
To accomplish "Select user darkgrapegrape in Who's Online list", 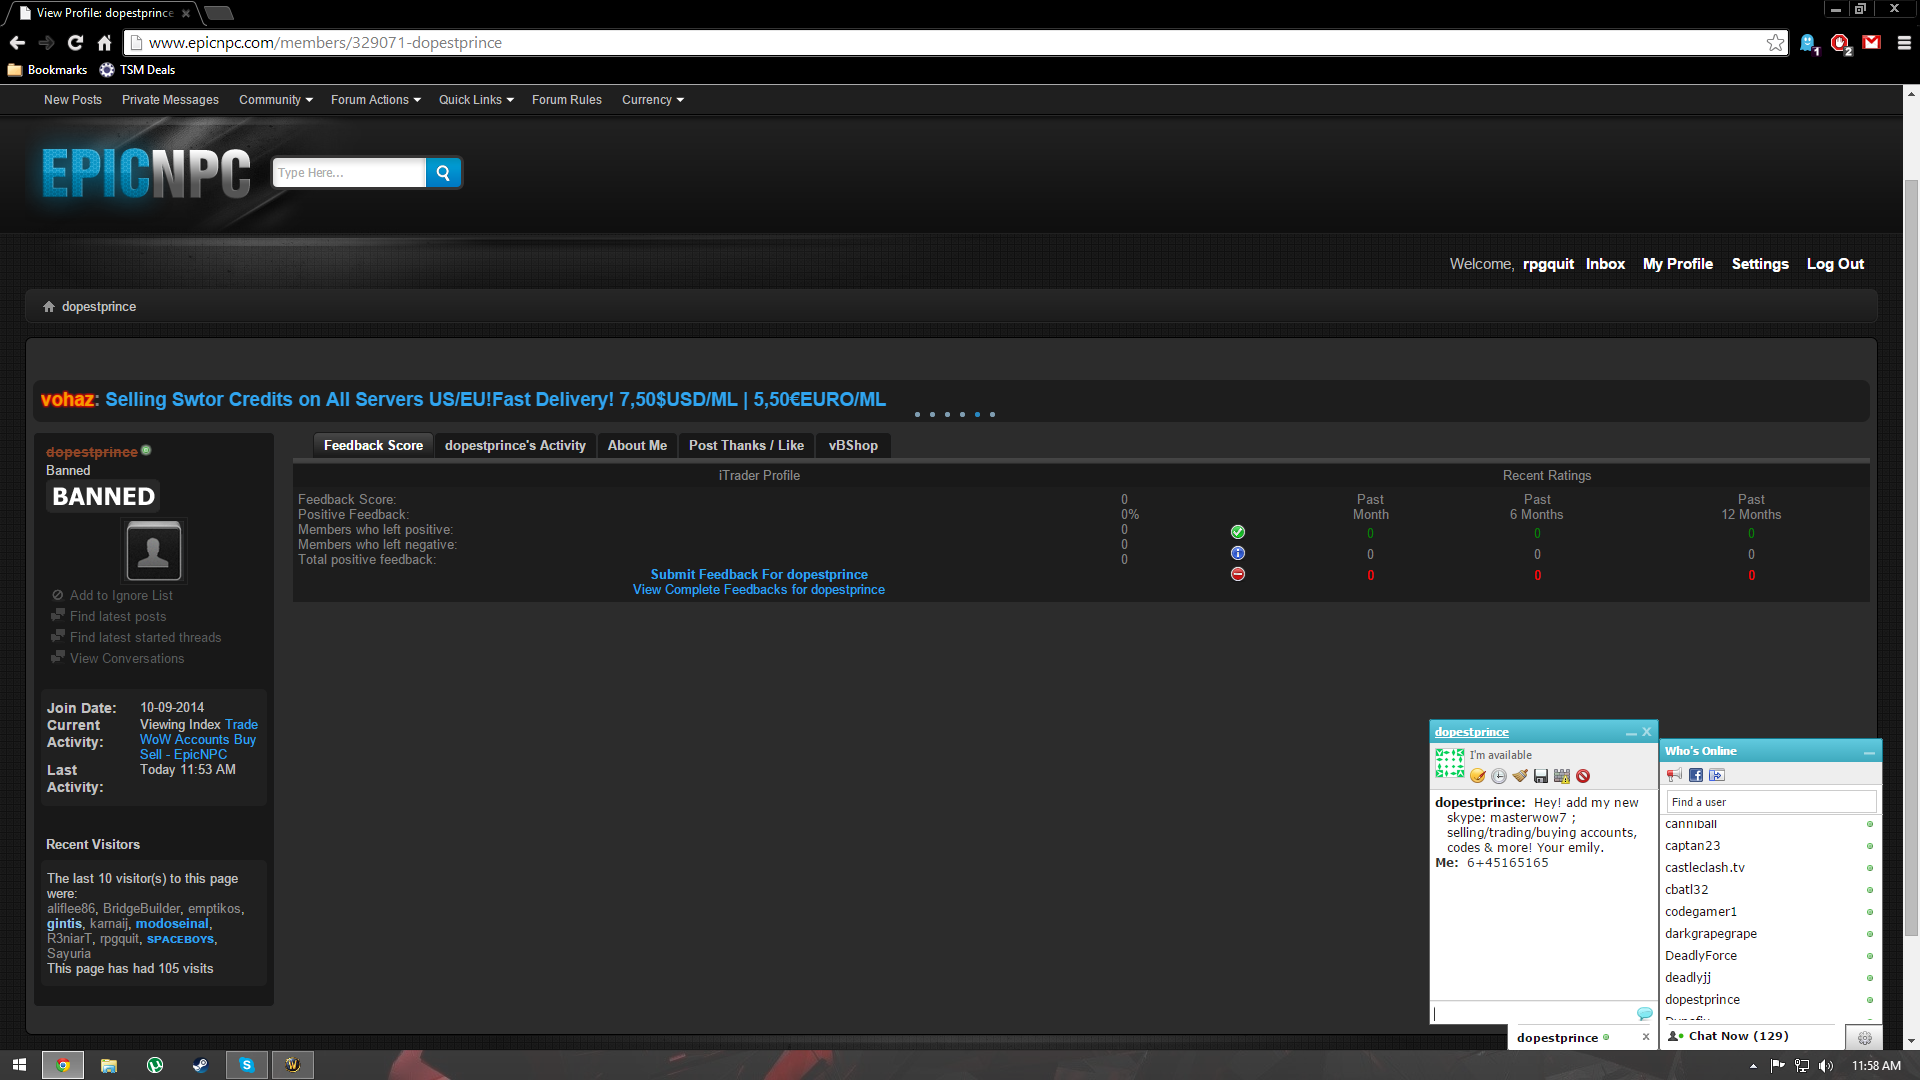I will (x=1769, y=934).
